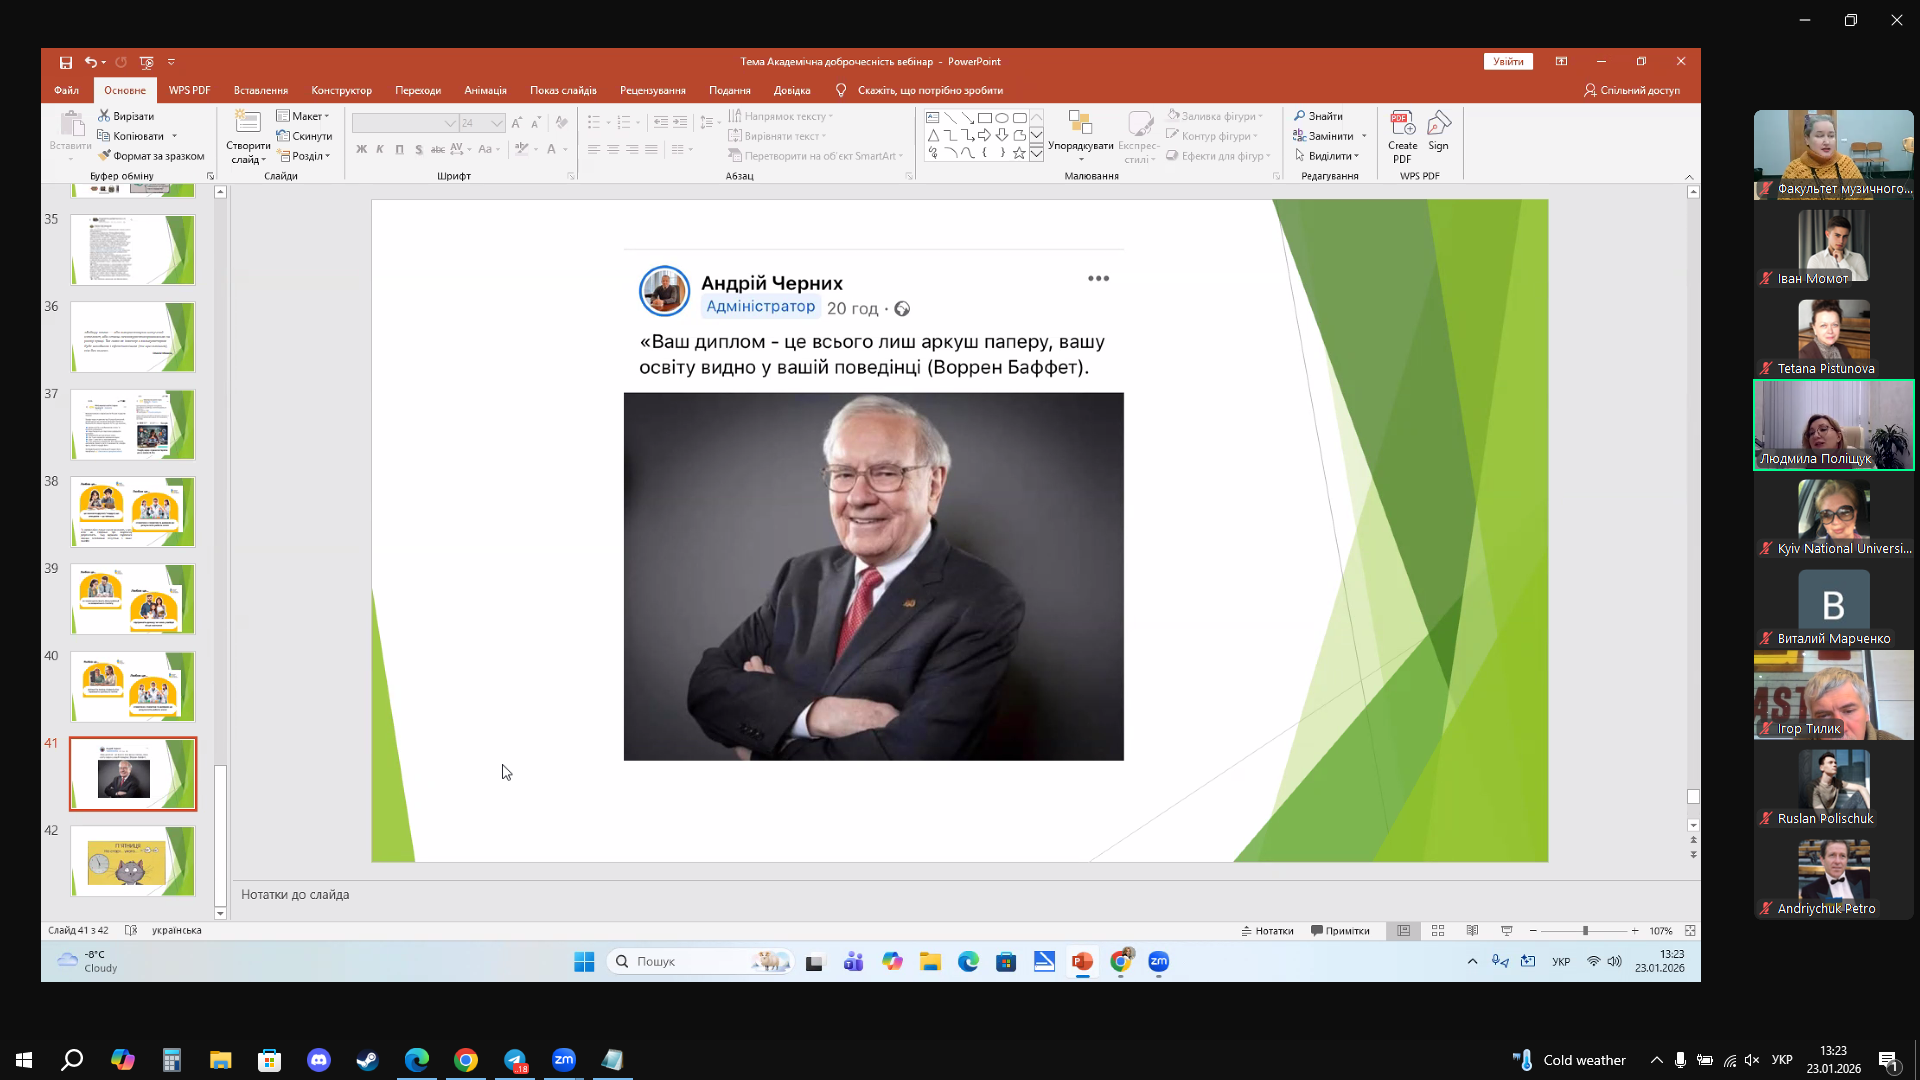Click the Створити слайд (new slide) icon
This screenshot has height=1080, width=1920.
(x=248, y=137)
